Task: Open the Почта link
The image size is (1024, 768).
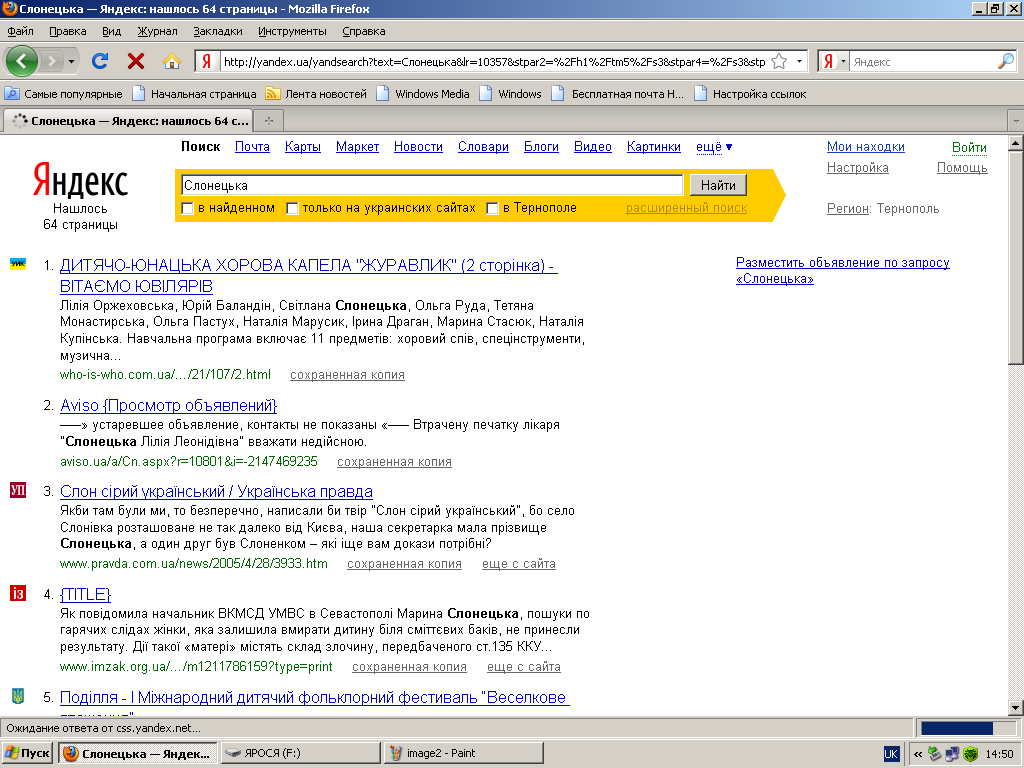Action: pyautogui.click(x=252, y=147)
